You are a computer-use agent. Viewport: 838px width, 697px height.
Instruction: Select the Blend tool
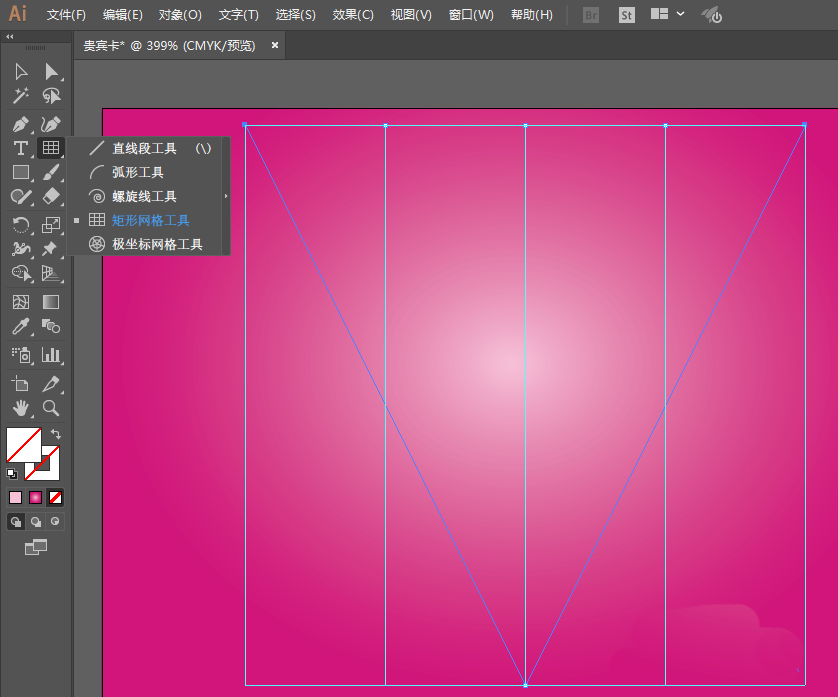click(51, 326)
